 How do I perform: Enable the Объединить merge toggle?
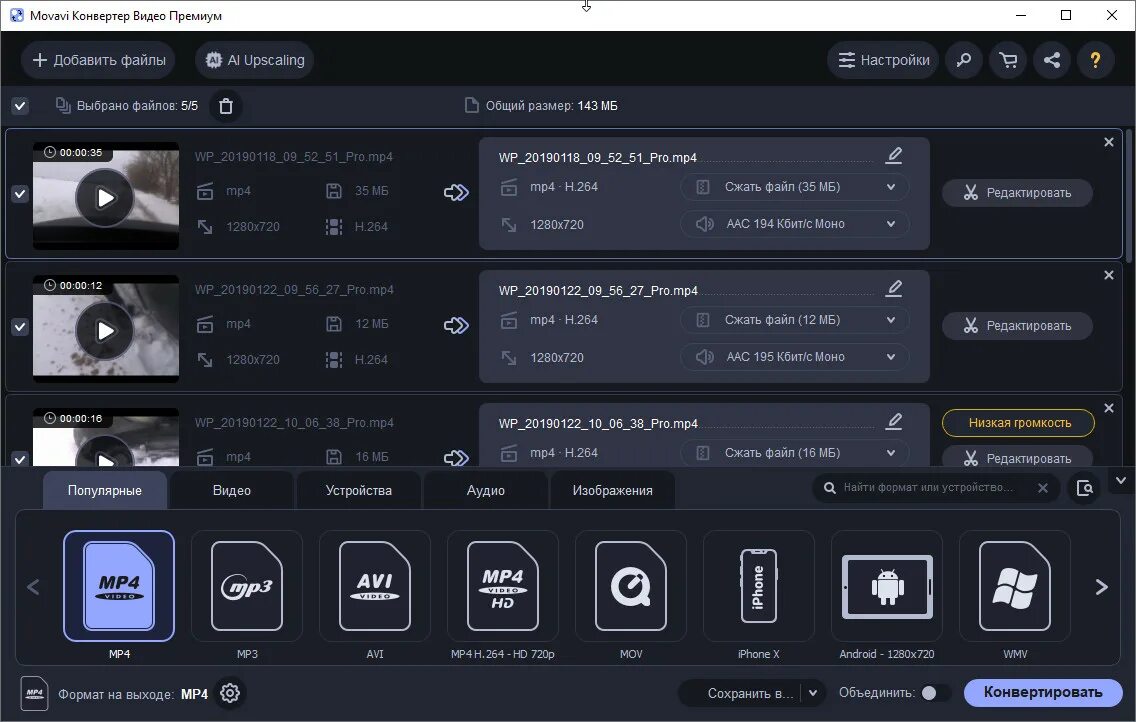click(x=934, y=691)
